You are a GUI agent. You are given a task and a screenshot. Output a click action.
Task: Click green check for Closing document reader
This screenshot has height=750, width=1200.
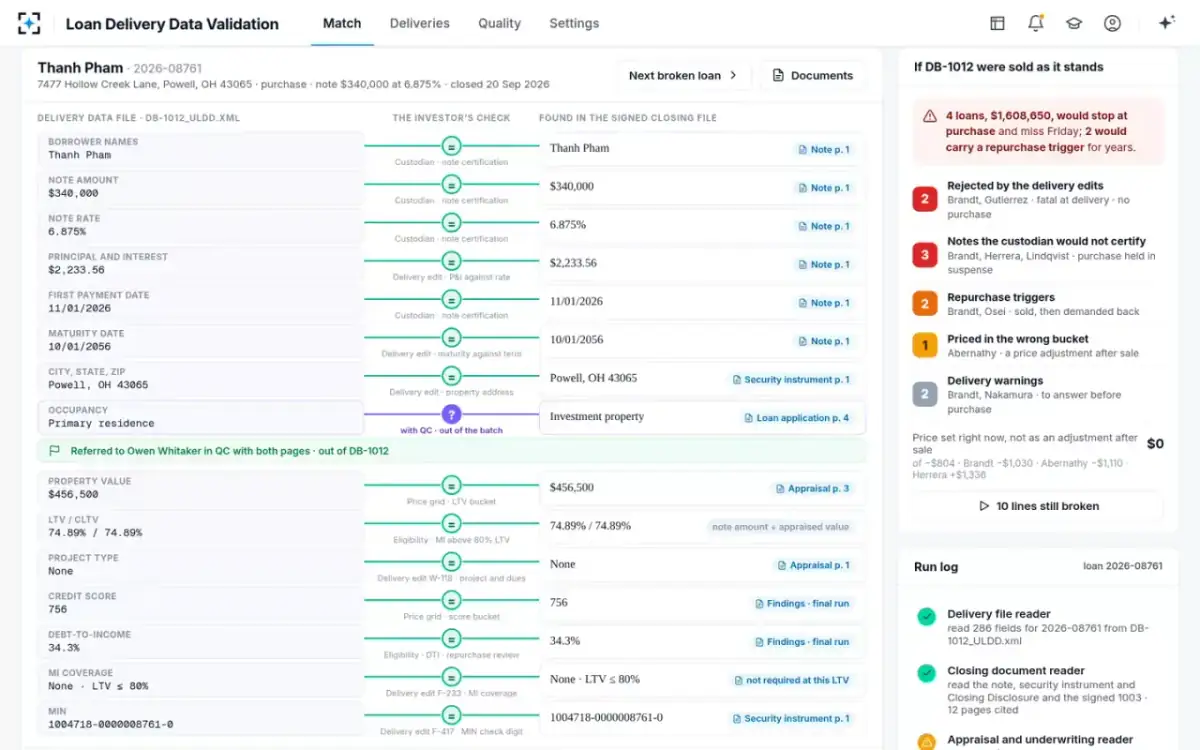[926, 674]
